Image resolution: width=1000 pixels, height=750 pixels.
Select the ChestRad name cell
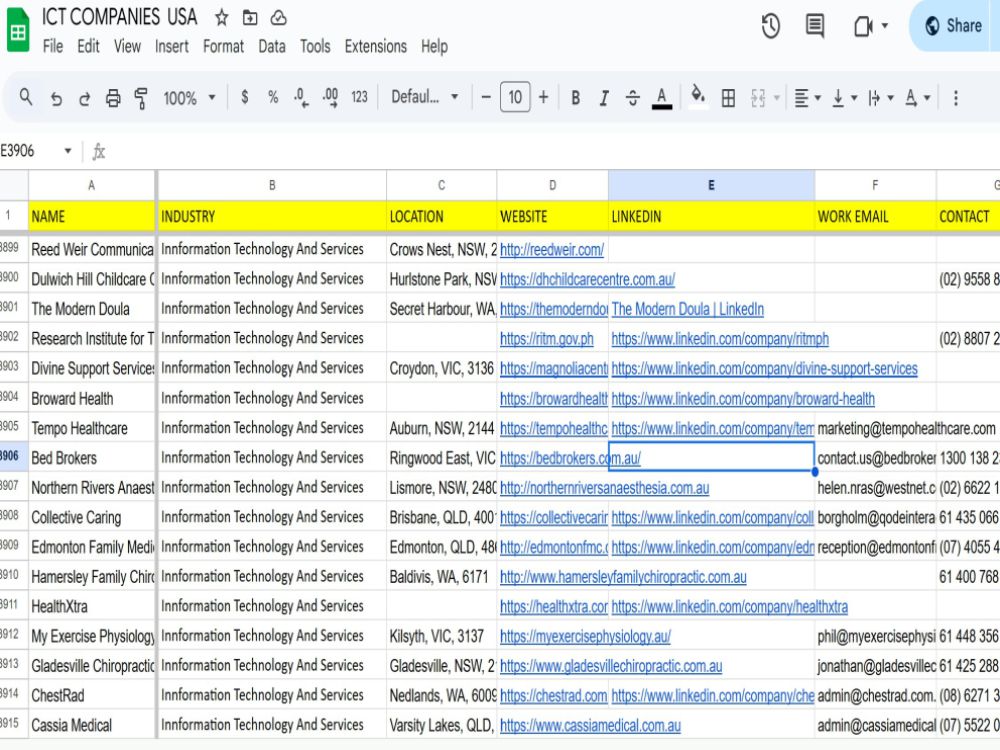pyautogui.click(x=92, y=695)
